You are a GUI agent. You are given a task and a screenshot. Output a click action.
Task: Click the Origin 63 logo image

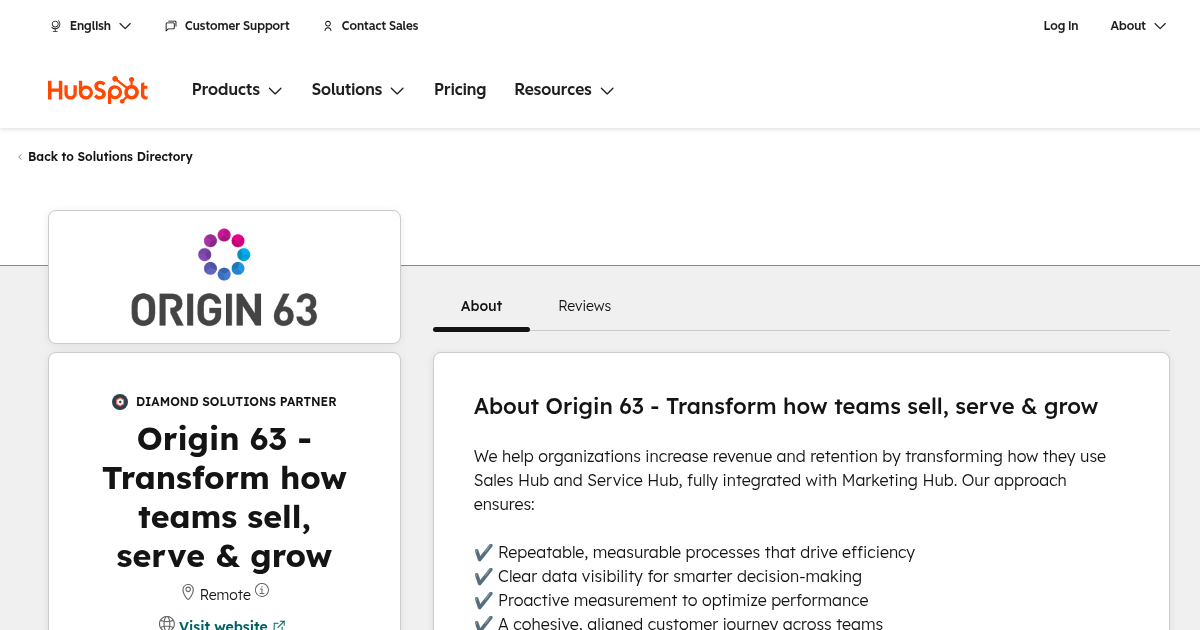224,277
